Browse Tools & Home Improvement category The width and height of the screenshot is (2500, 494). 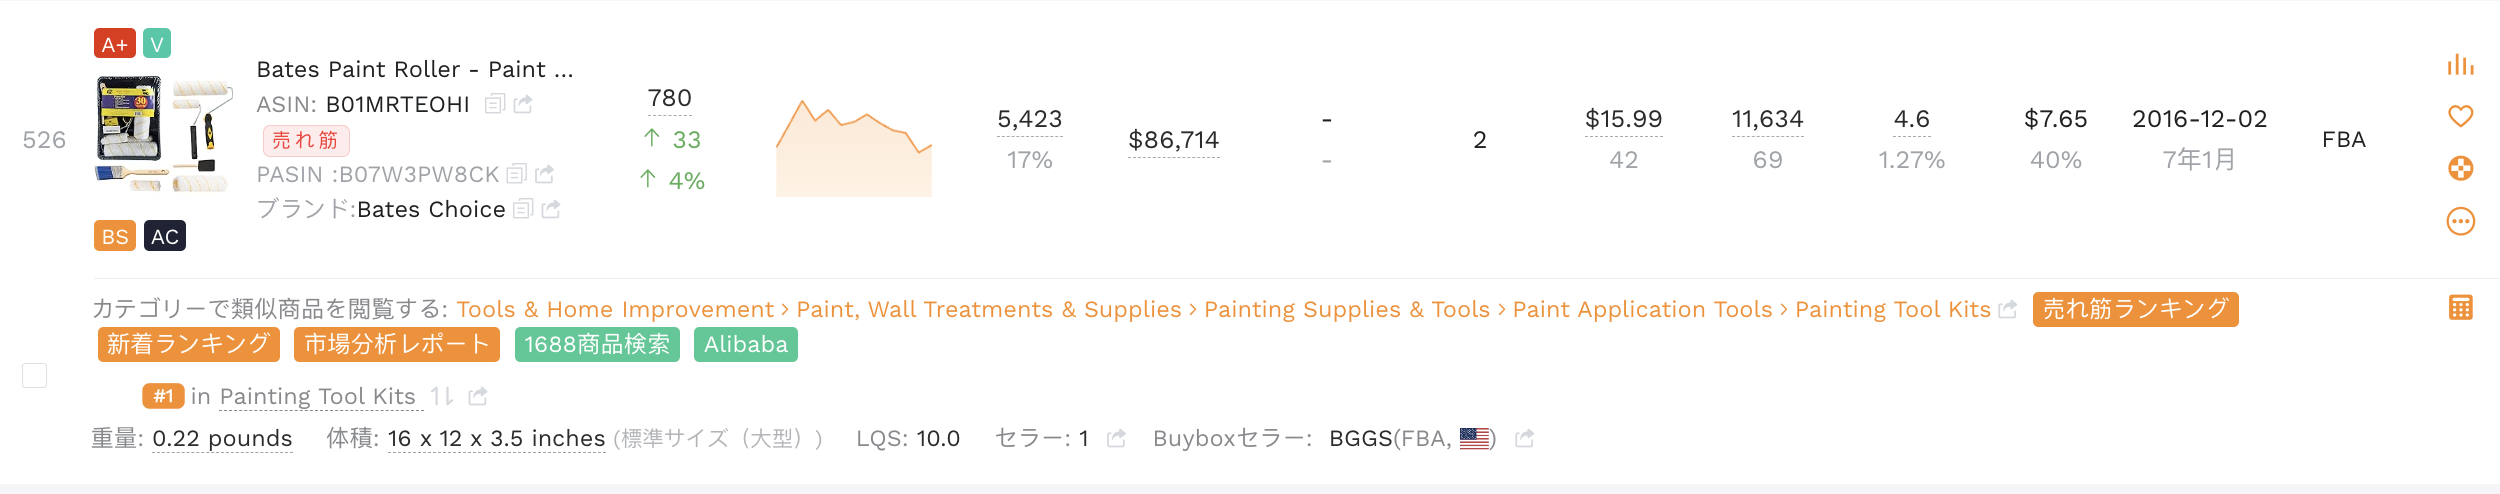615,309
